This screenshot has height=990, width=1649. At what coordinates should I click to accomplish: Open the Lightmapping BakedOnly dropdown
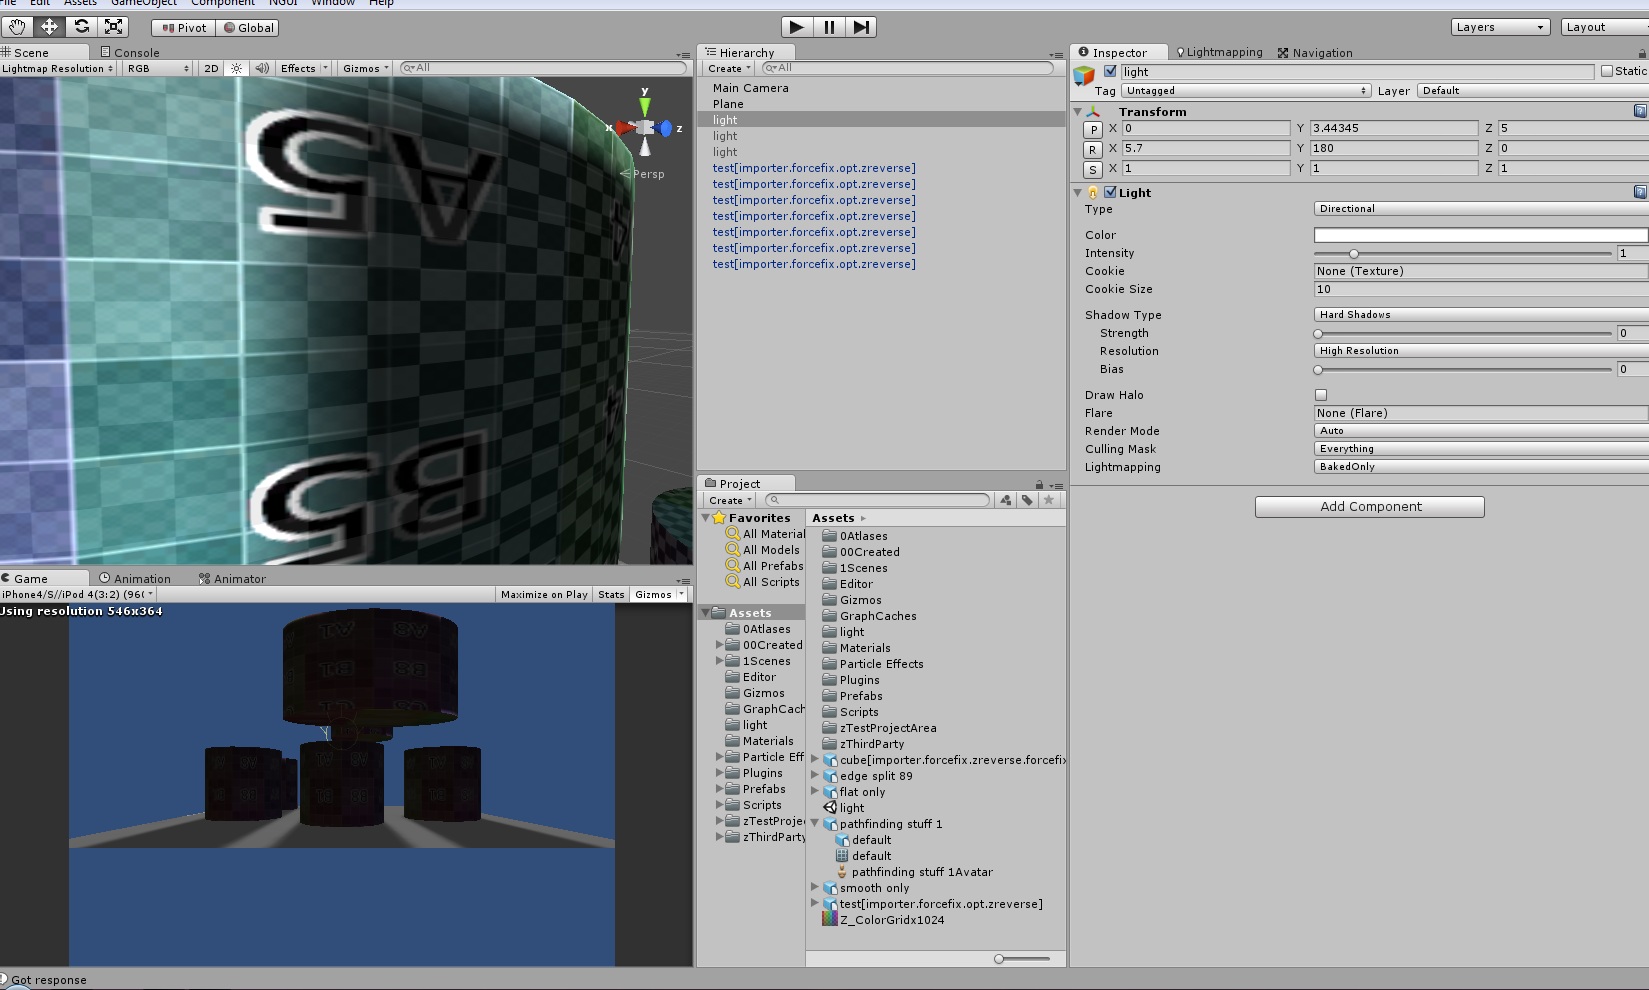(x=1481, y=467)
